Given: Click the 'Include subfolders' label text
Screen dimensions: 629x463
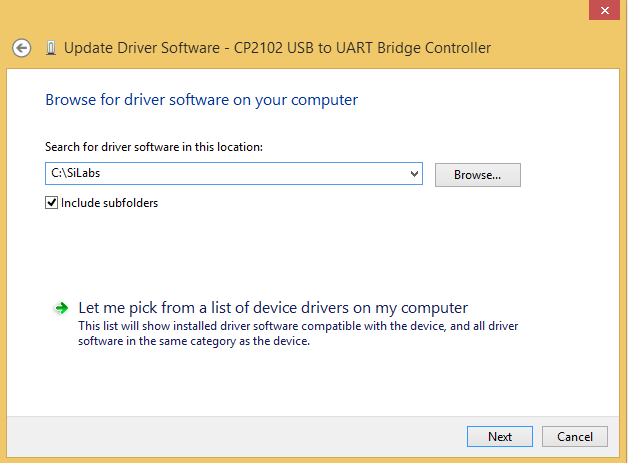Looking at the screenshot, I should (110, 203).
